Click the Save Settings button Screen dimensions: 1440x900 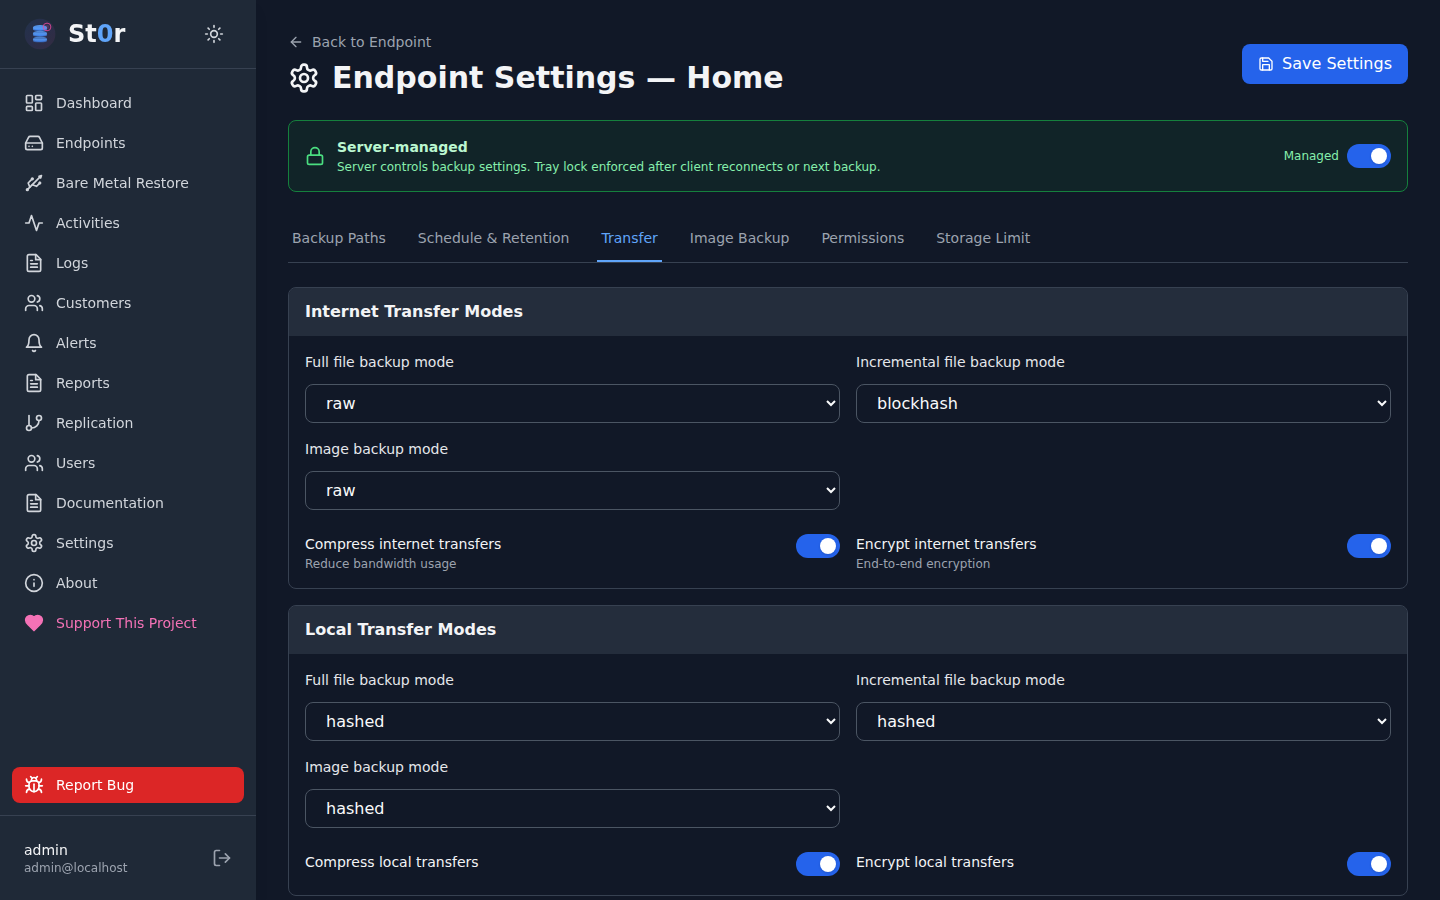click(1324, 64)
